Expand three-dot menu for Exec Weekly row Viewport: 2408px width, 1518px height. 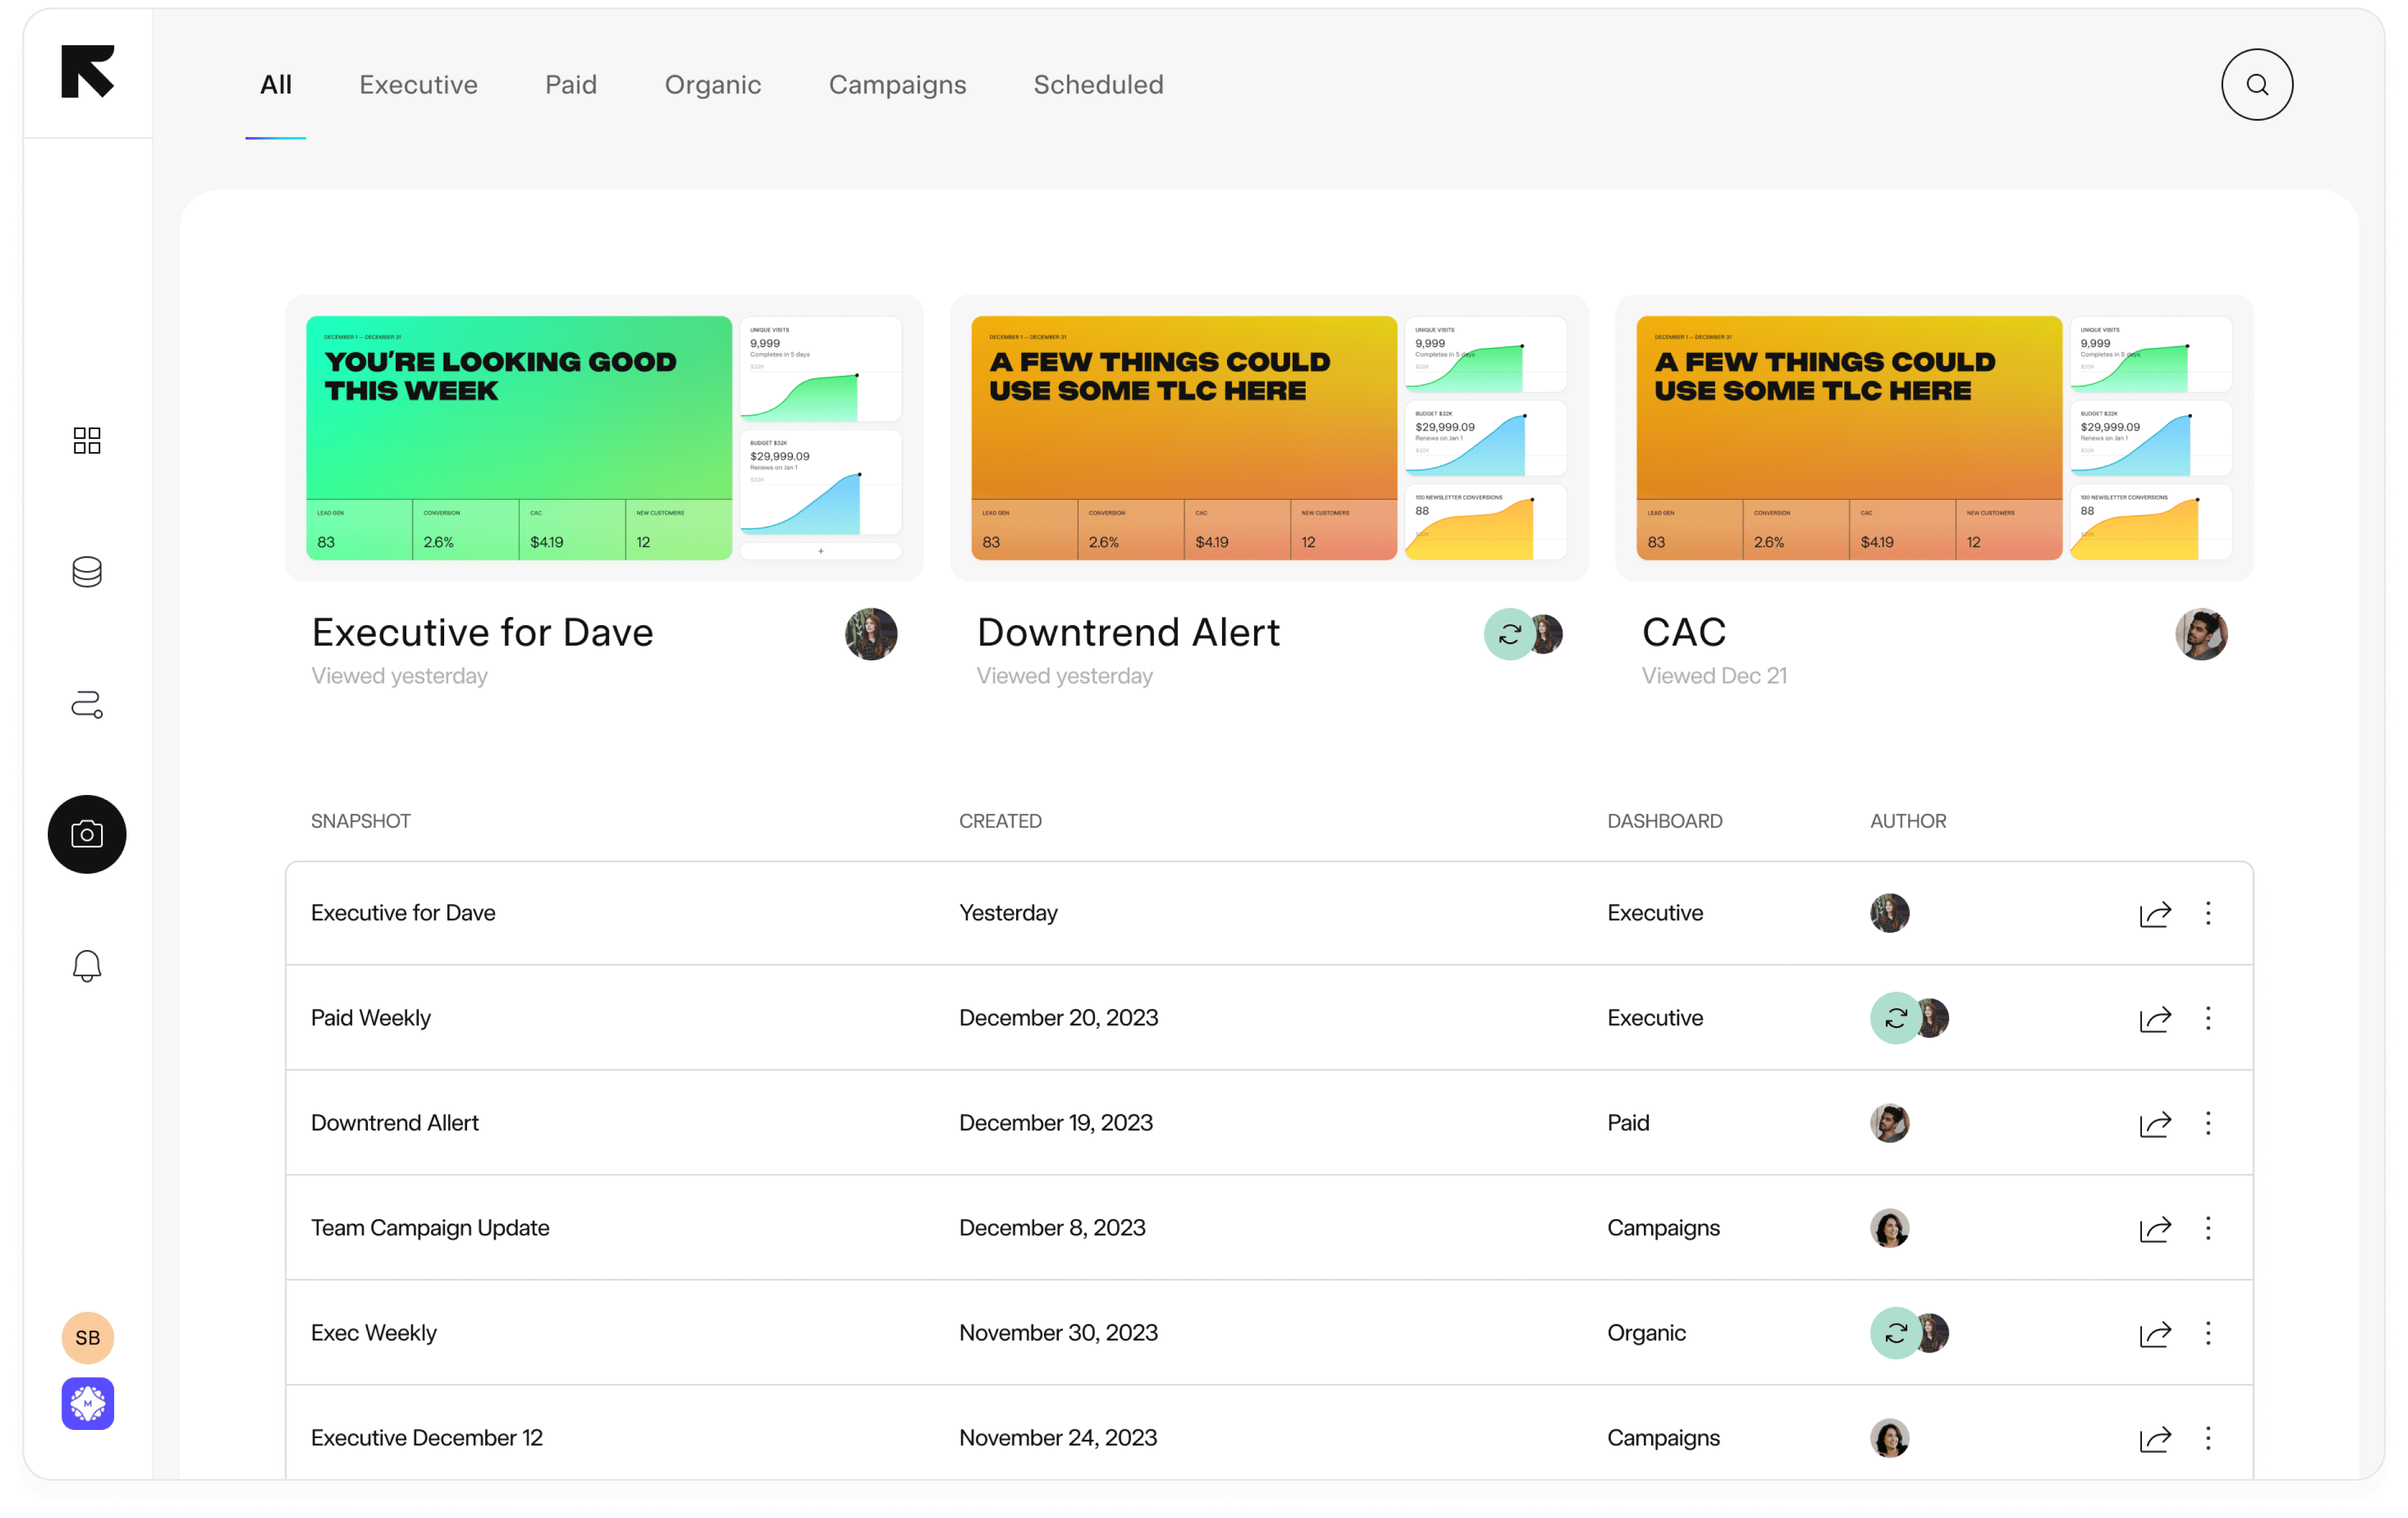2208,1333
